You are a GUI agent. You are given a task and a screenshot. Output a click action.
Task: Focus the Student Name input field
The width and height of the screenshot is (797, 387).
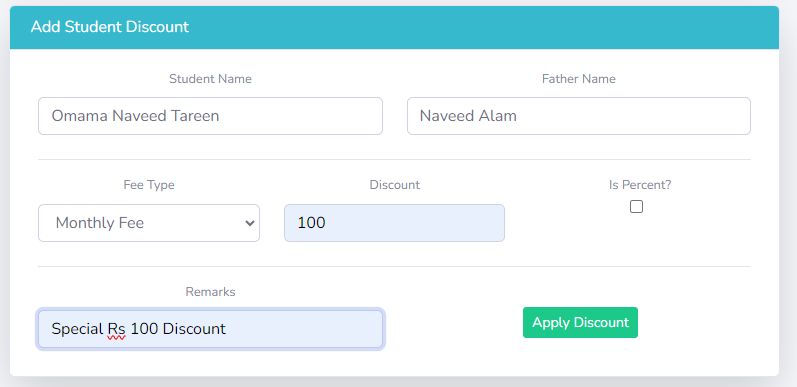point(210,116)
